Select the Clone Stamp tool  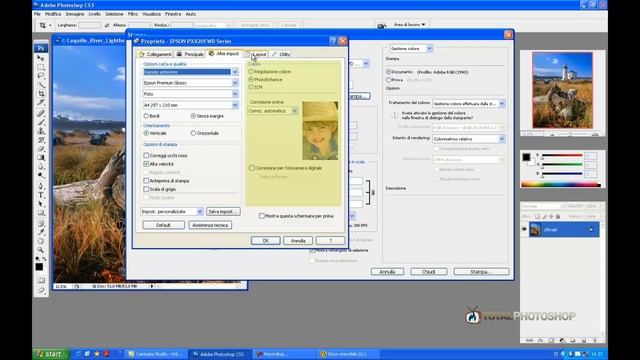pos(41,131)
